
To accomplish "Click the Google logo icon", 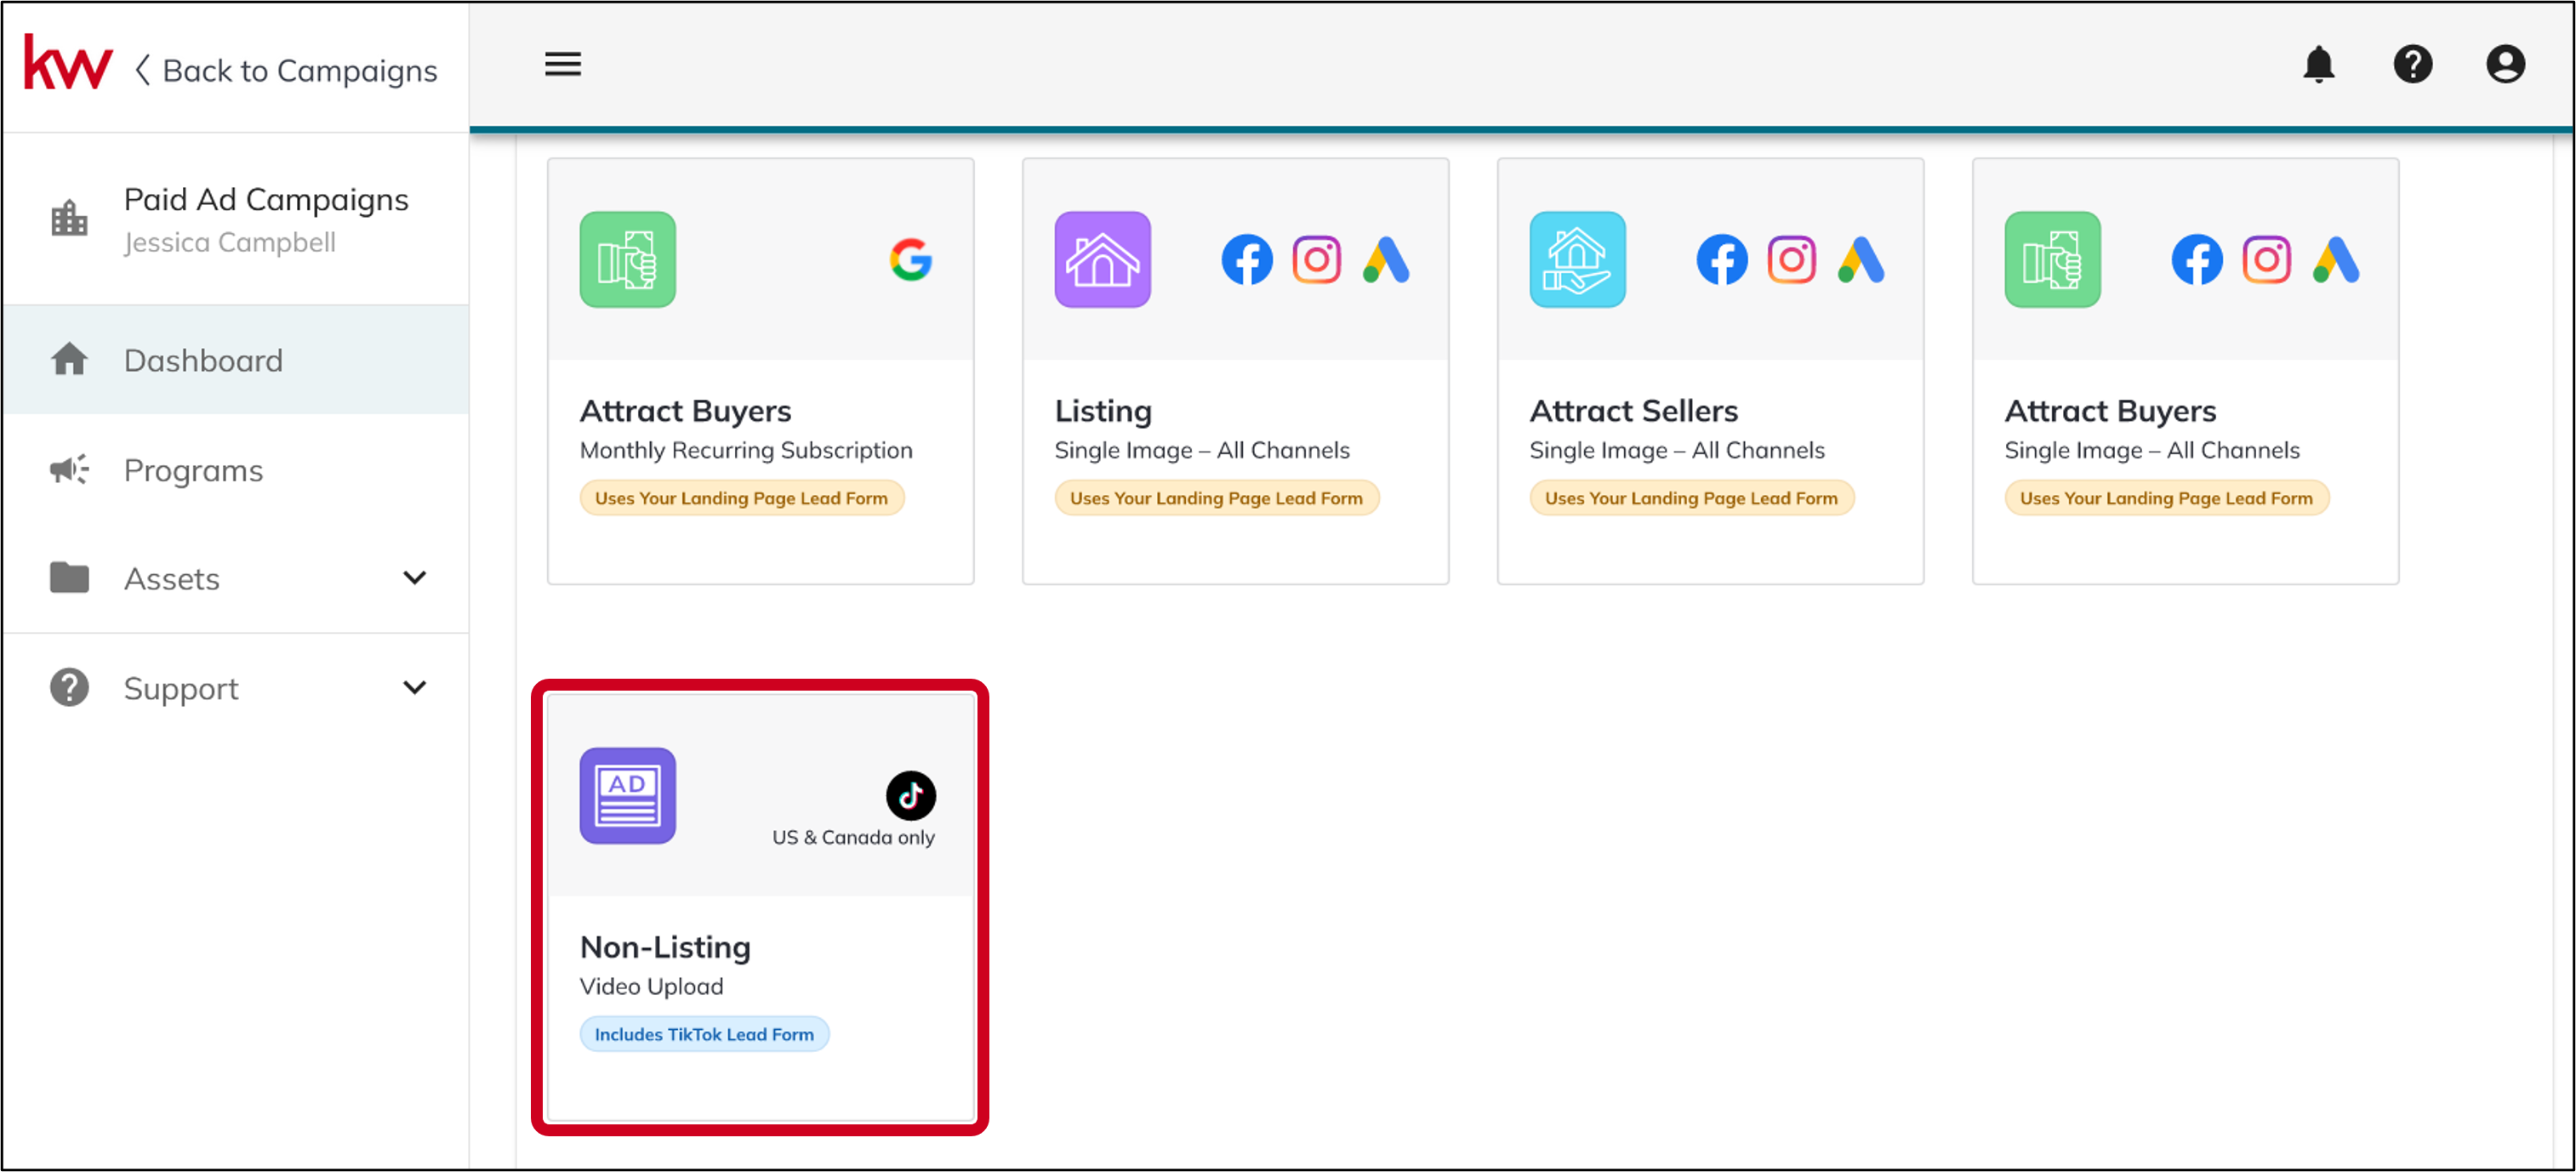I will click(911, 260).
